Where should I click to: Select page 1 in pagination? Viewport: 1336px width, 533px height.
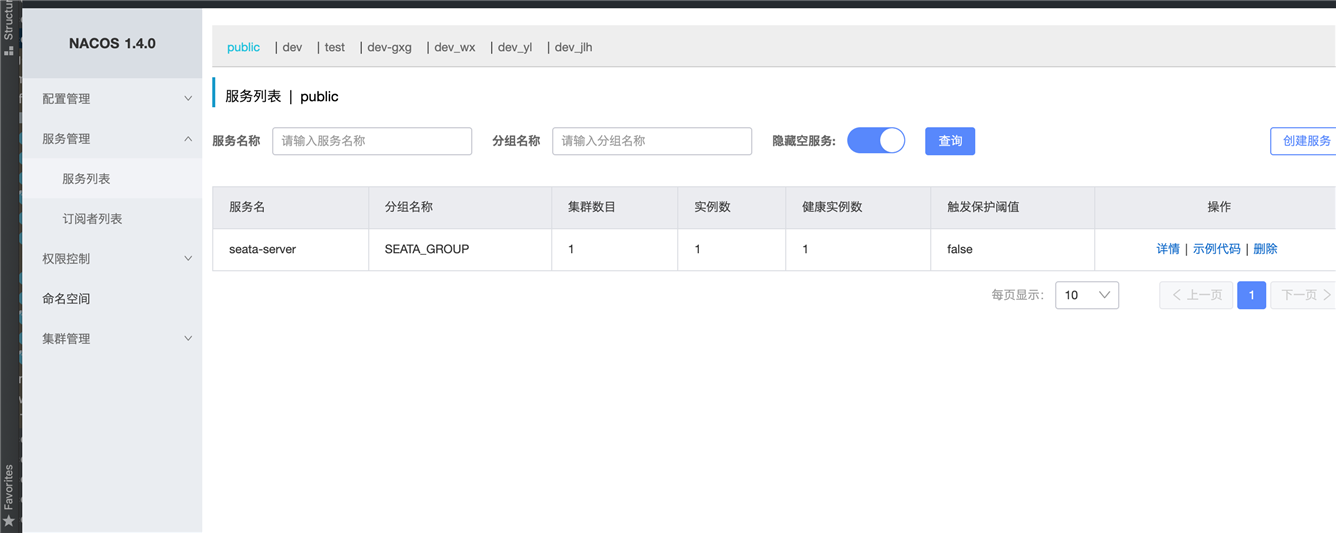coord(1252,295)
